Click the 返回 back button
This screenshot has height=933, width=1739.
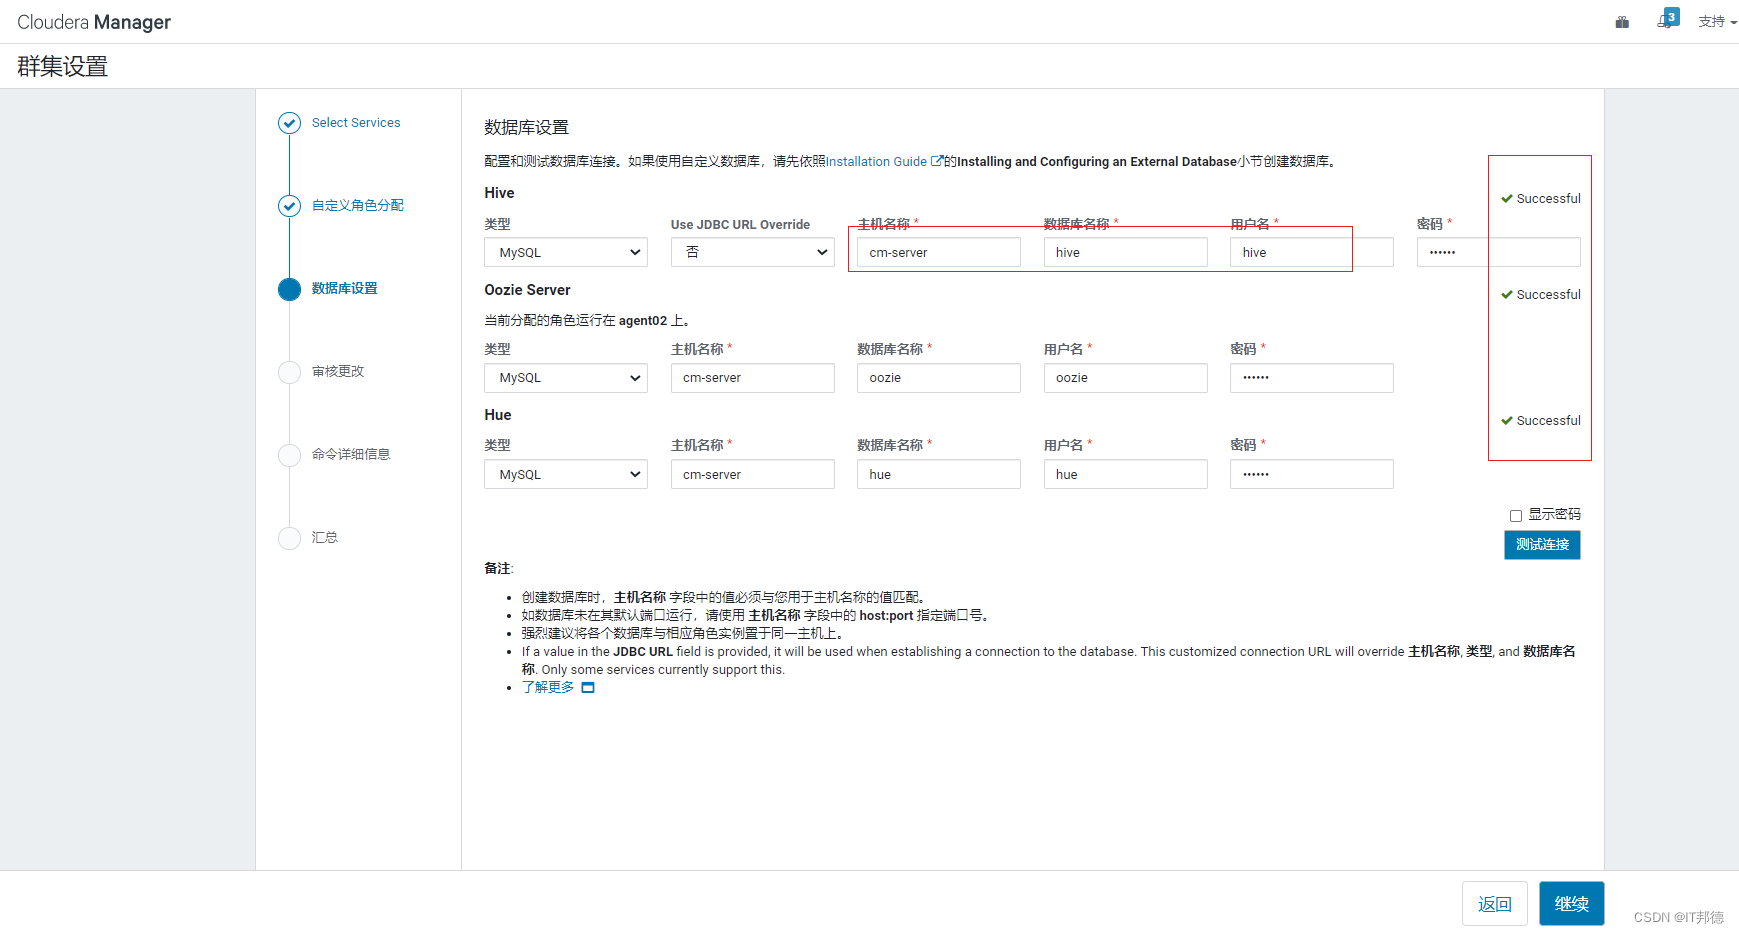pos(1495,904)
